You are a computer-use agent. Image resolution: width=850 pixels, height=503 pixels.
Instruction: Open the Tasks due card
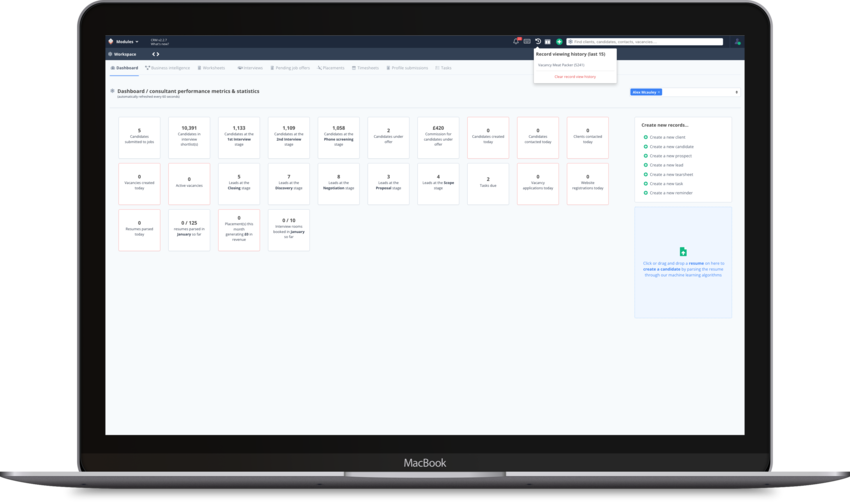488,184
